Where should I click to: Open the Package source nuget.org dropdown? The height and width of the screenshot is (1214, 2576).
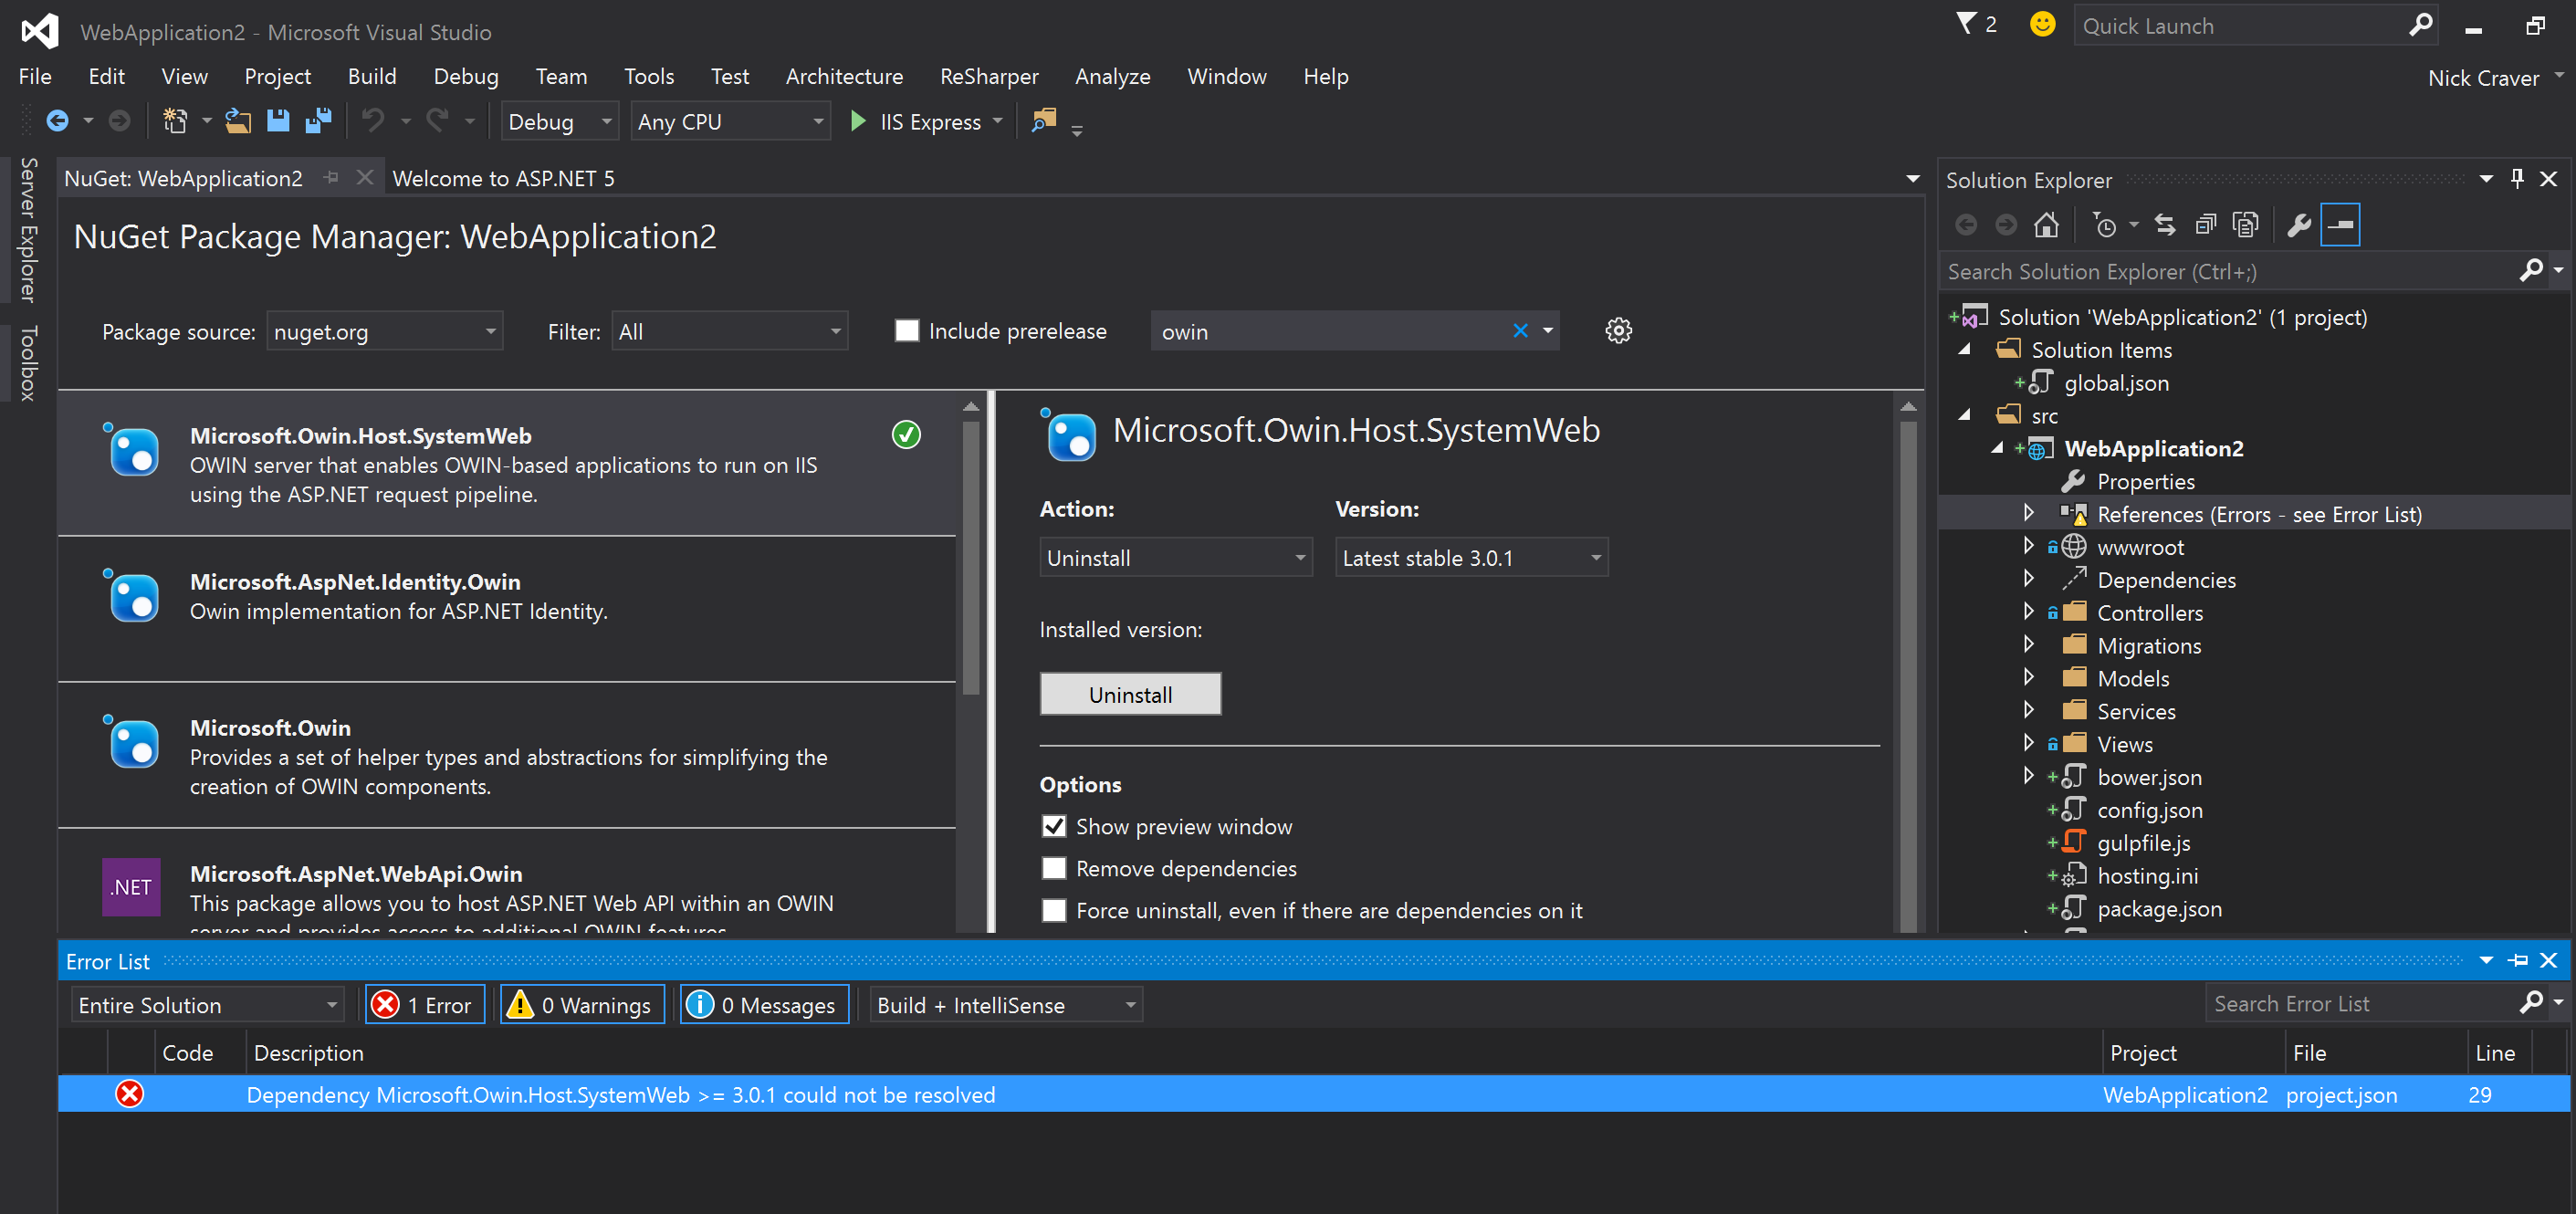384,331
